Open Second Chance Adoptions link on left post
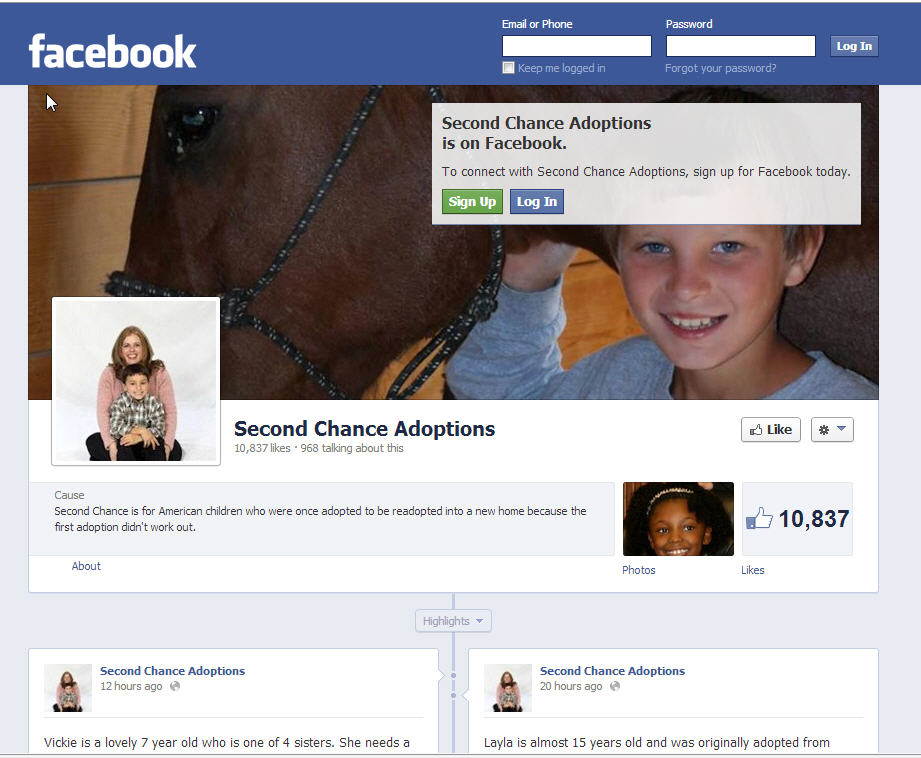The height and width of the screenshot is (758, 921). [x=172, y=671]
